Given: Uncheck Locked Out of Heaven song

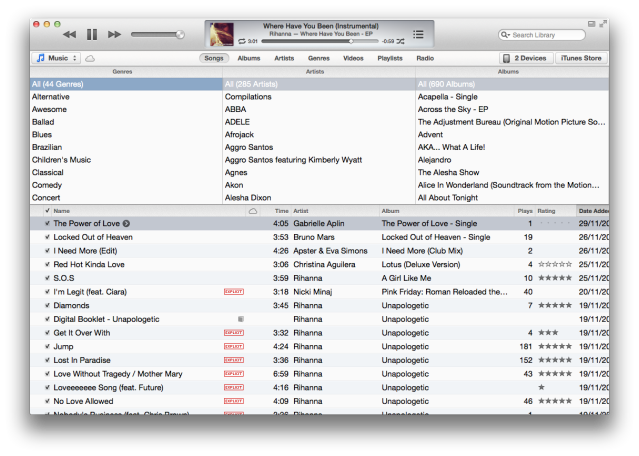Looking at the screenshot, I should click(47, 237).
